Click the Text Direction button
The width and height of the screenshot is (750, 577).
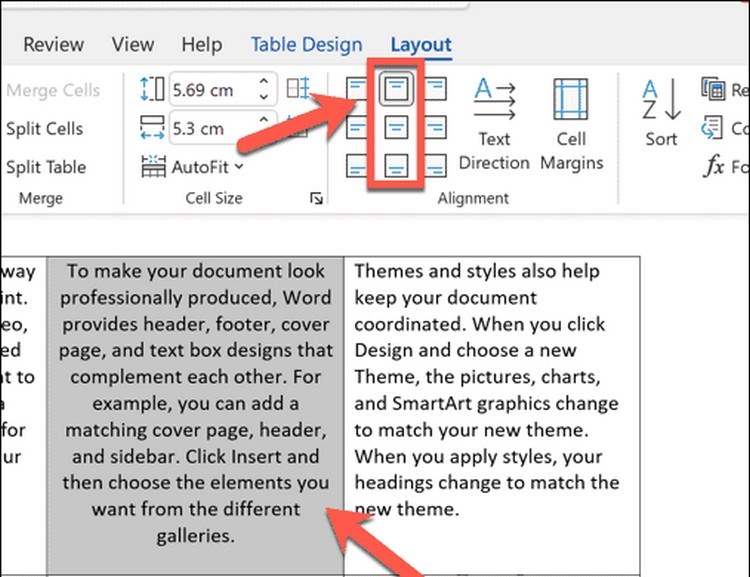(x=494, y=124)
